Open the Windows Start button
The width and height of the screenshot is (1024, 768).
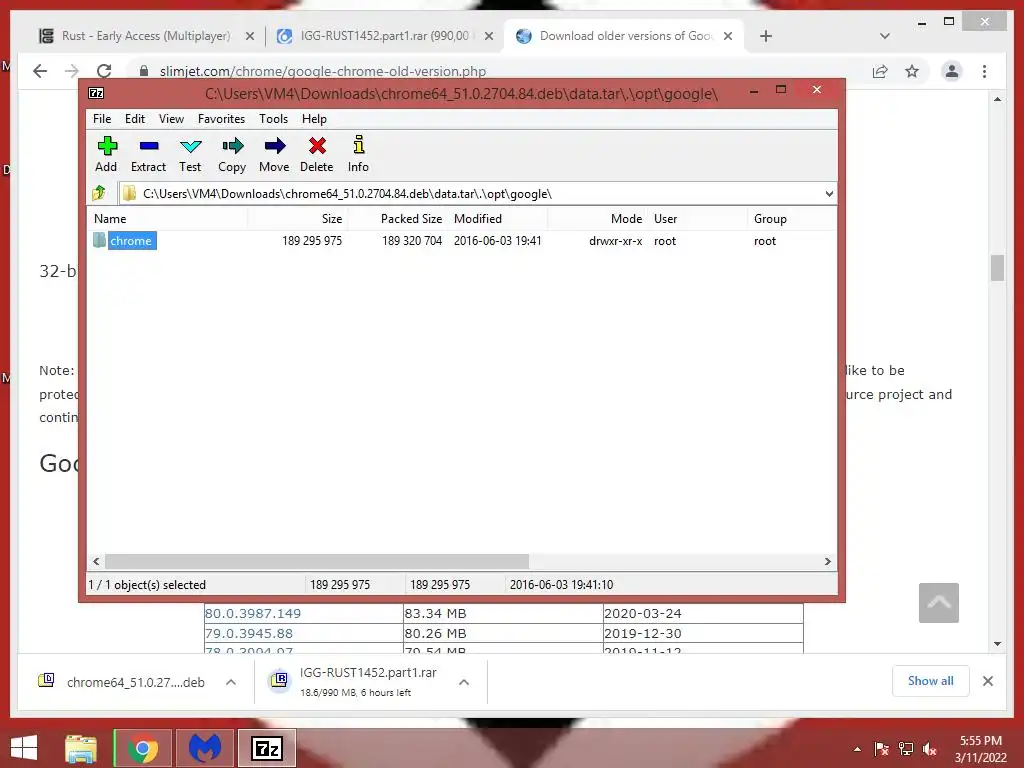pyautogui.click(x=24, y=748)
